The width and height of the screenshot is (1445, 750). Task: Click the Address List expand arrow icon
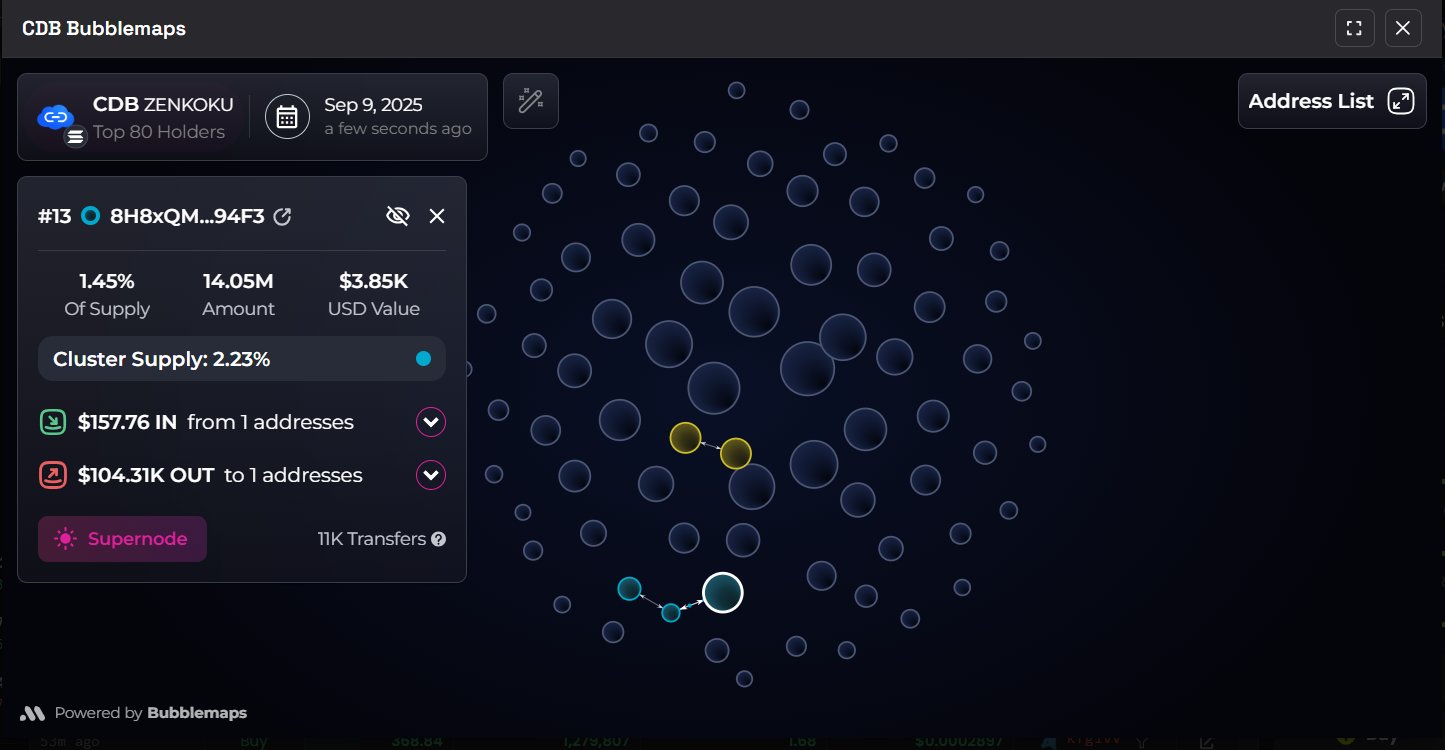1401,101
